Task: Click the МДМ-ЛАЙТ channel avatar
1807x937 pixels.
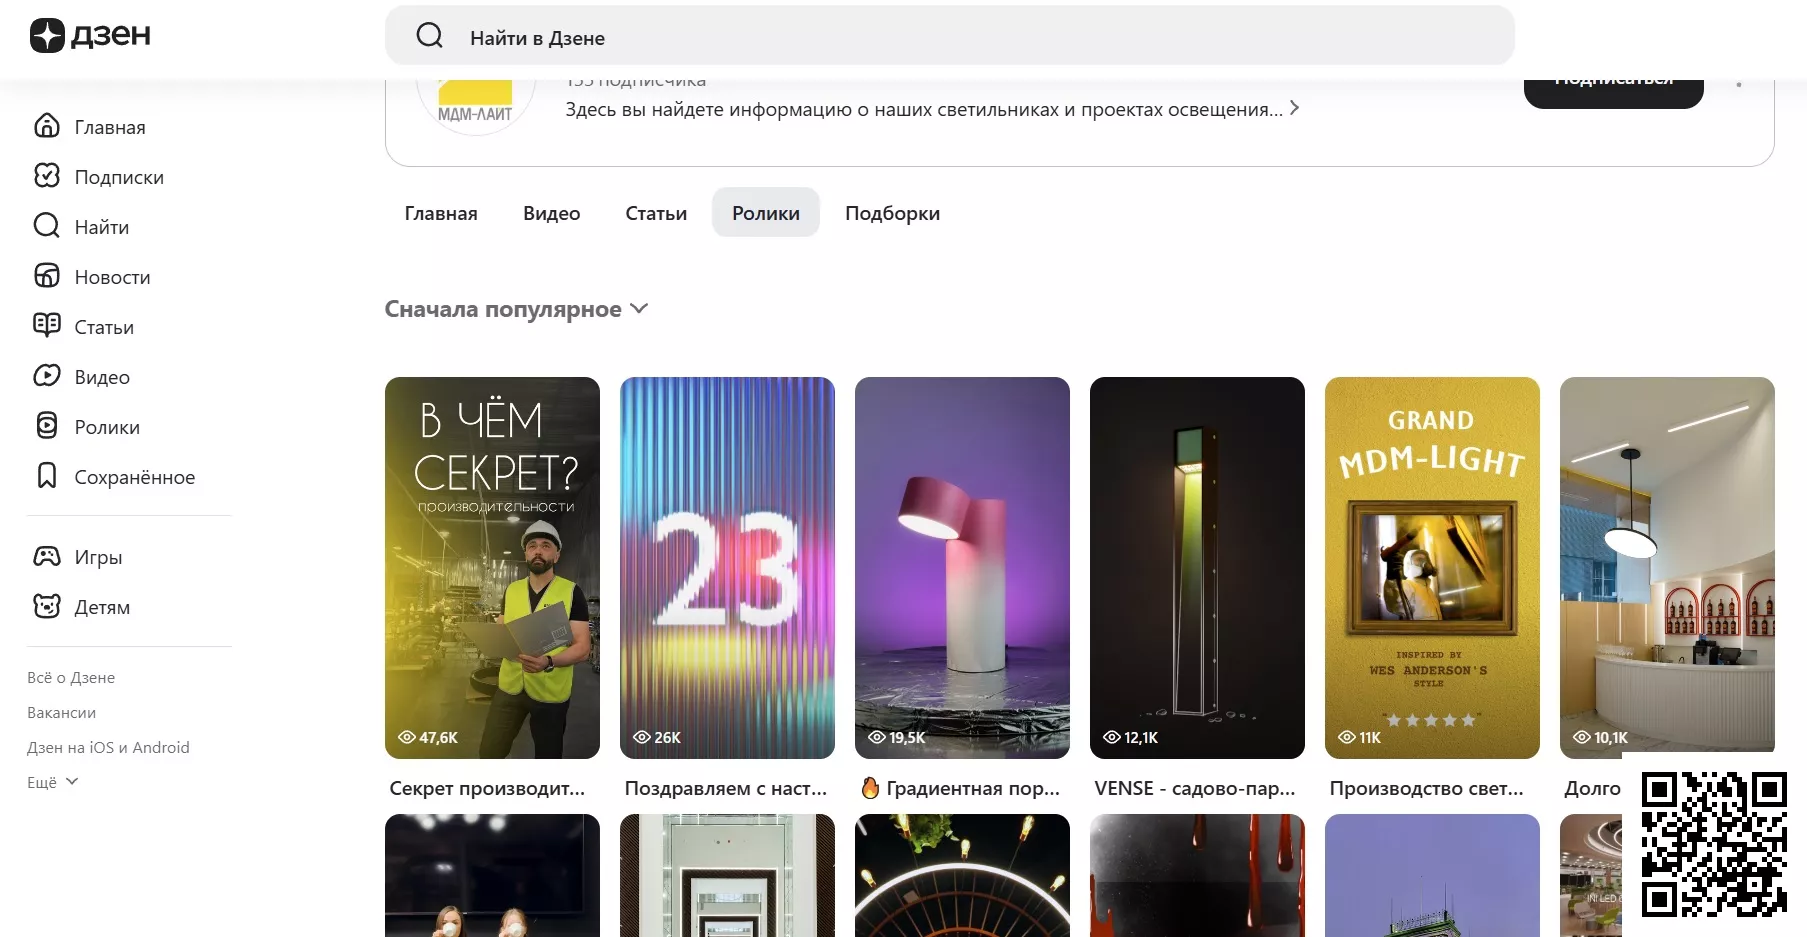Action: pyautogui.click(x=475, y=105)
